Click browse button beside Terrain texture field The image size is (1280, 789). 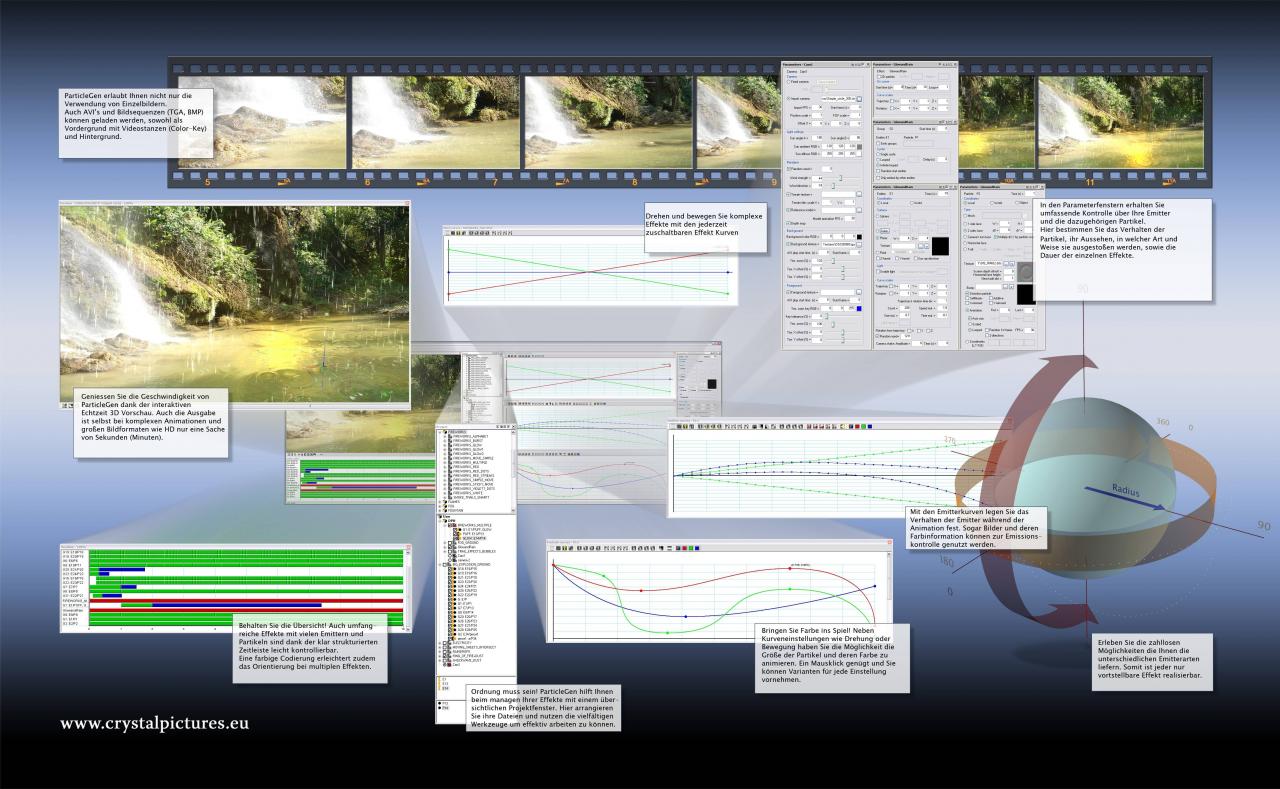tap(859, 194)
